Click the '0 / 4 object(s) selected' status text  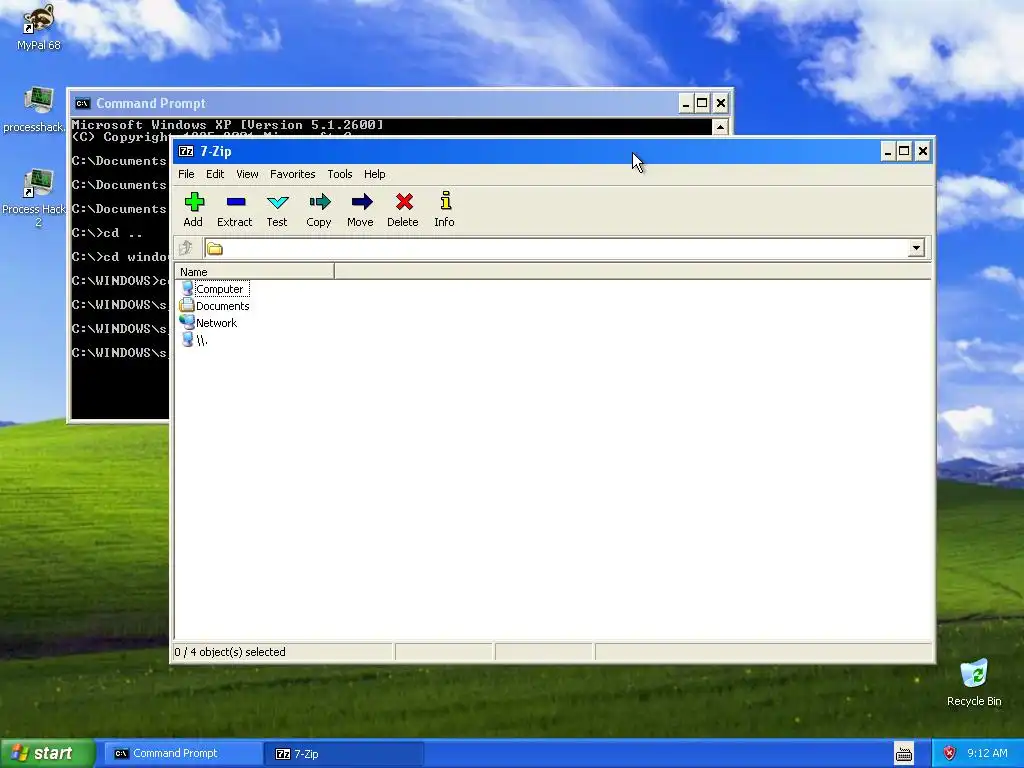pos(230,652)
